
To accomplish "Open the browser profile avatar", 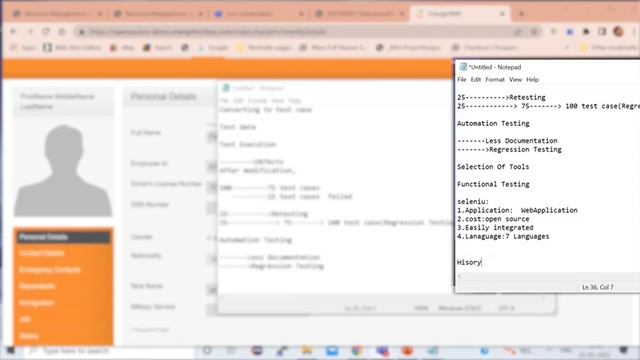I will coord(618,31).
